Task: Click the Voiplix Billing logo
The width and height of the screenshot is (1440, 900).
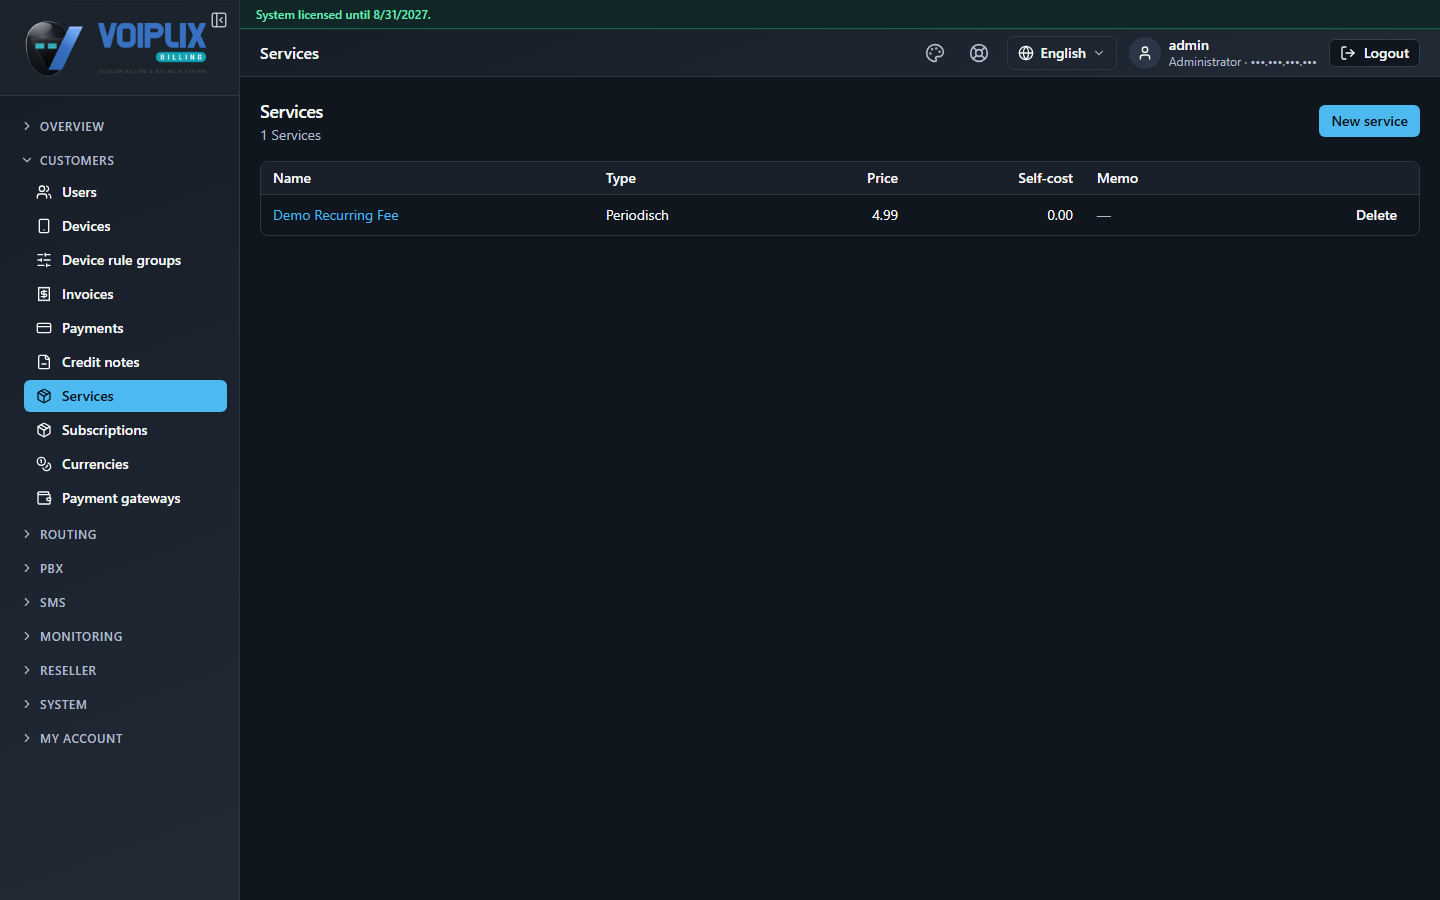Action: point(116,48)
